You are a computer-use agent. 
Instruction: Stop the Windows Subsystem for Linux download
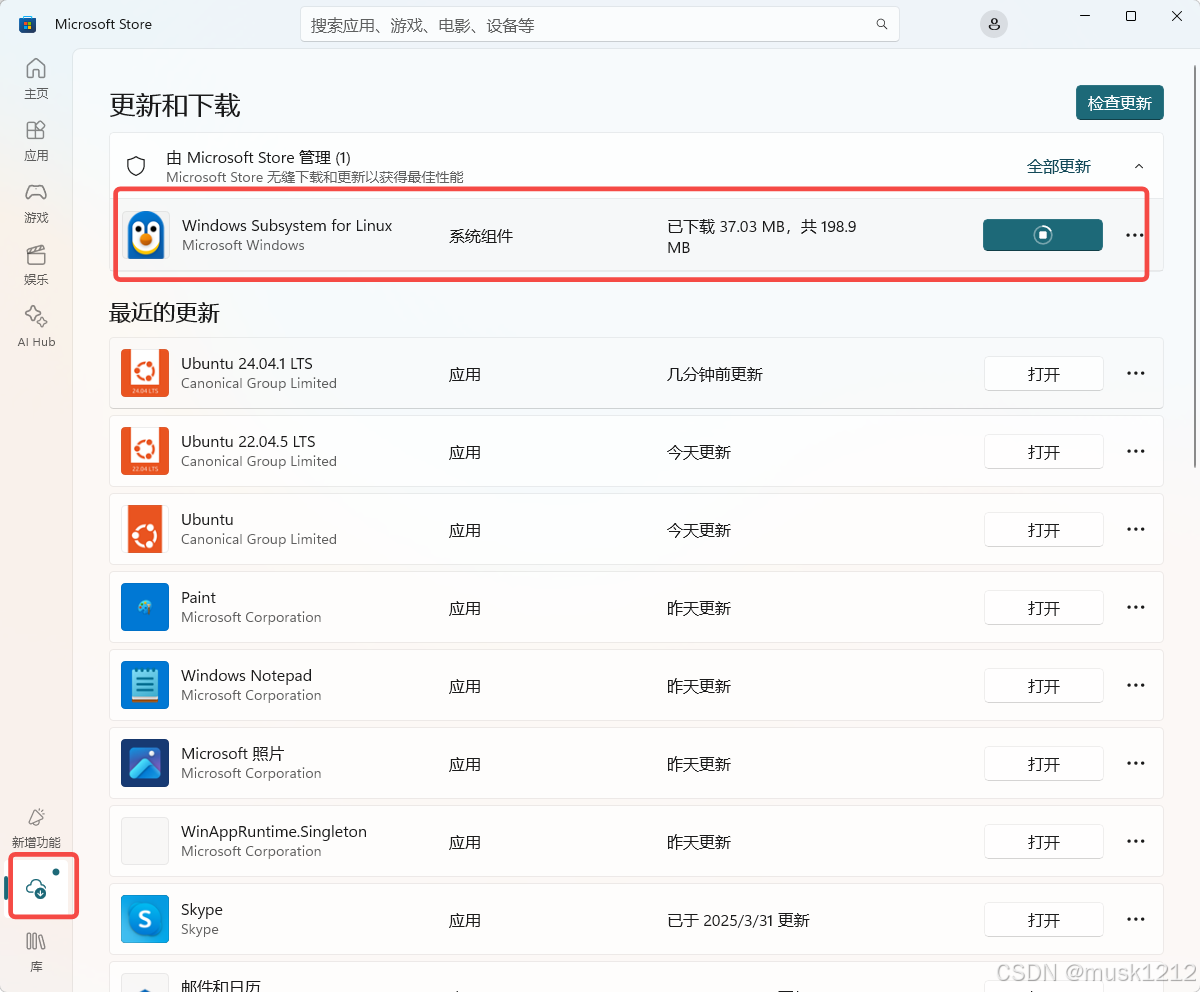[x=1043, y=235]
